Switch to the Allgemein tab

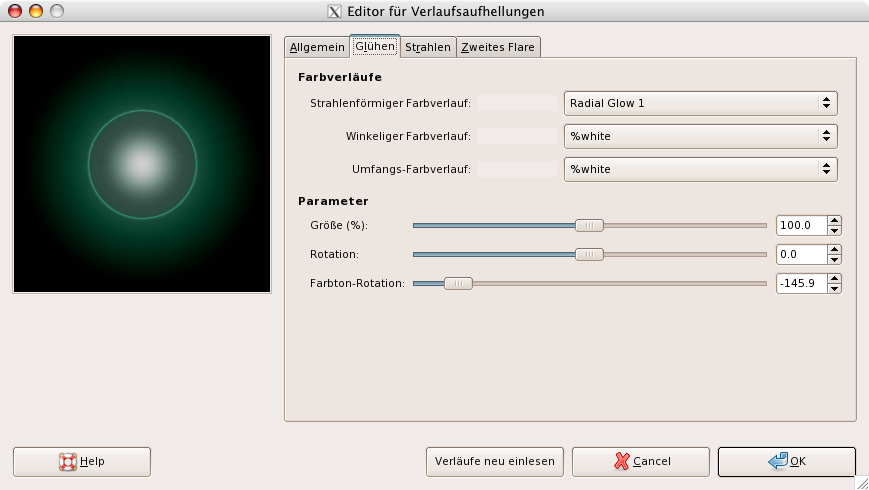[x=316, y=47]
